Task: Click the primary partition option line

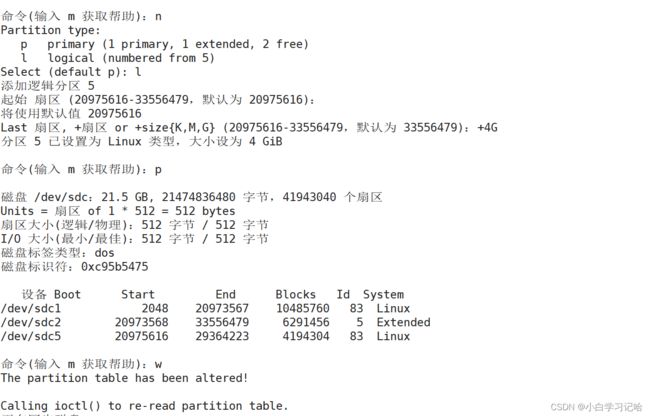Action: (165, 44)
